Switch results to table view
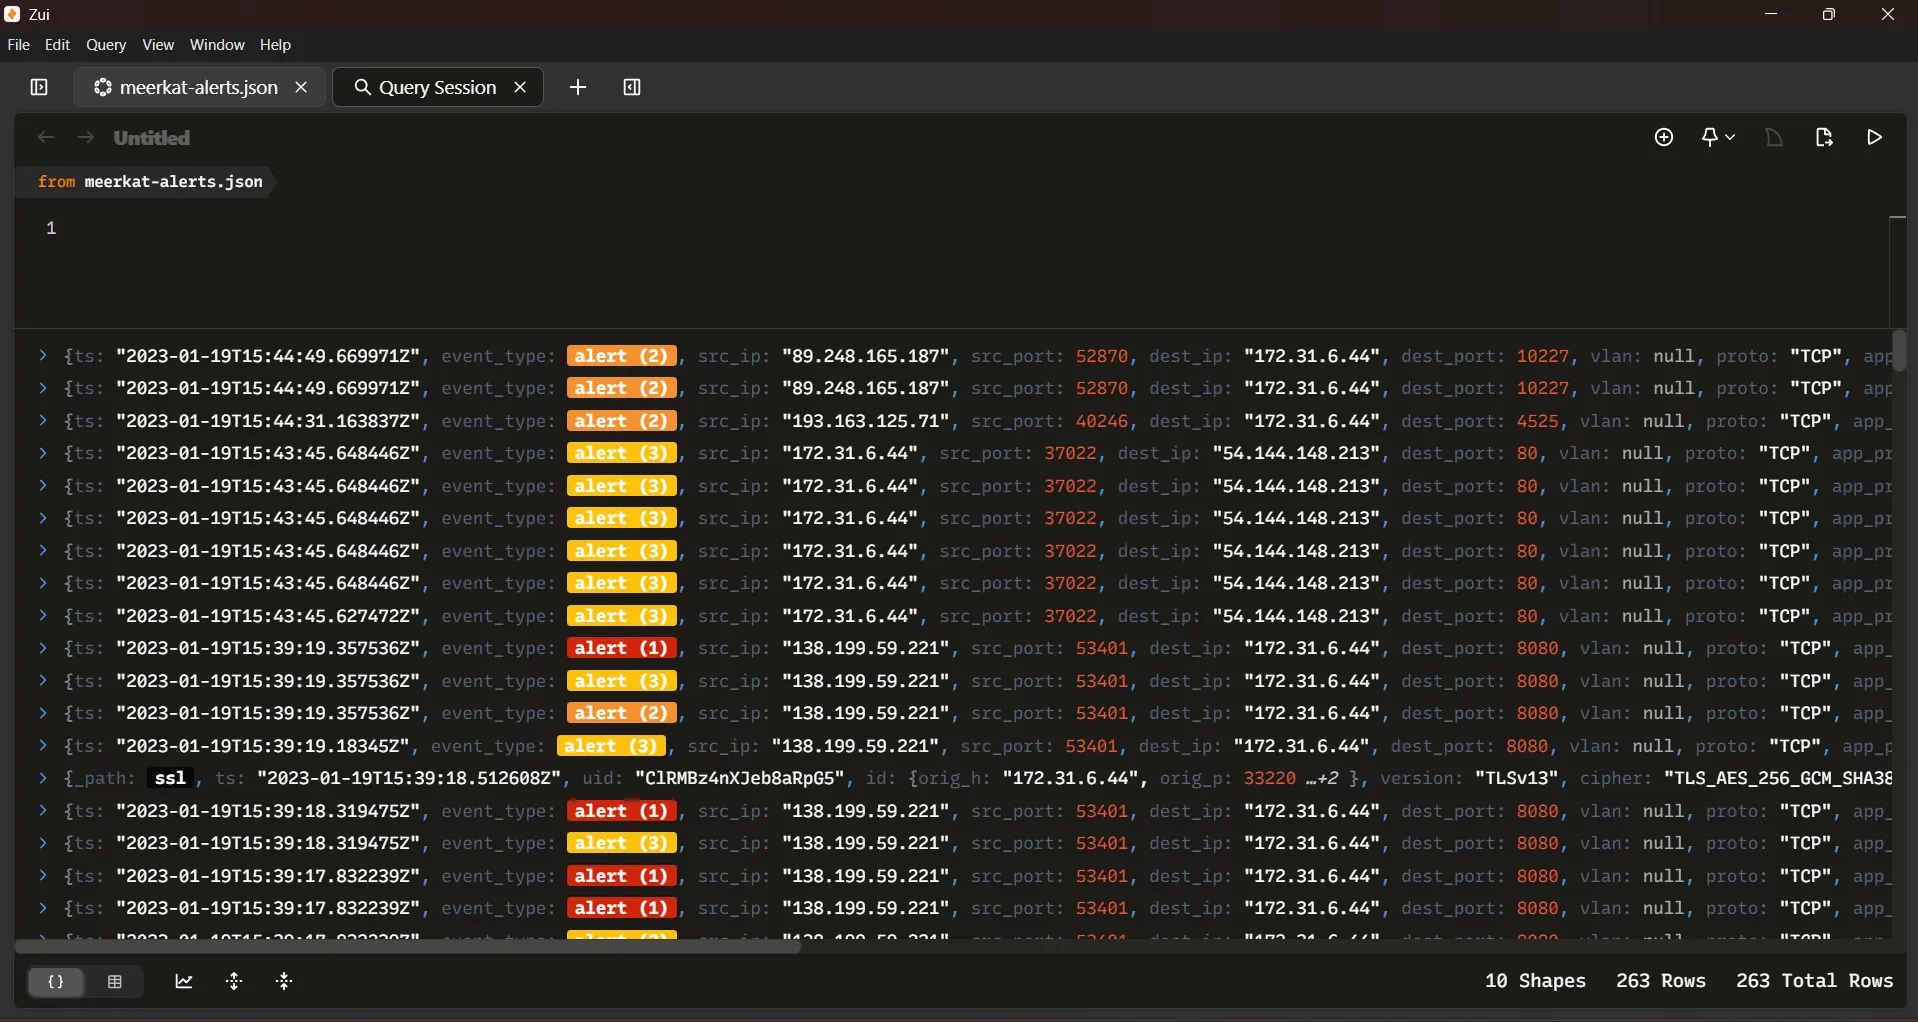 tap(116, 982)
